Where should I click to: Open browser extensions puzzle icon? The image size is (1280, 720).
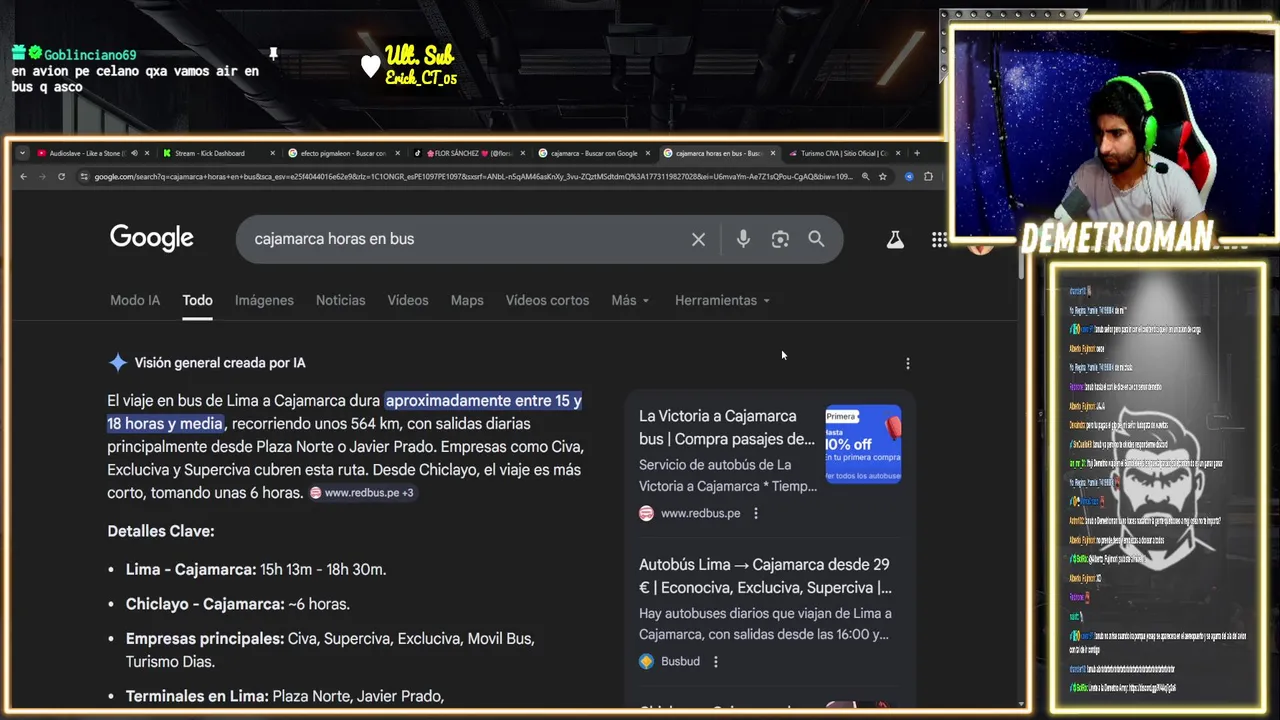point(929,177)
